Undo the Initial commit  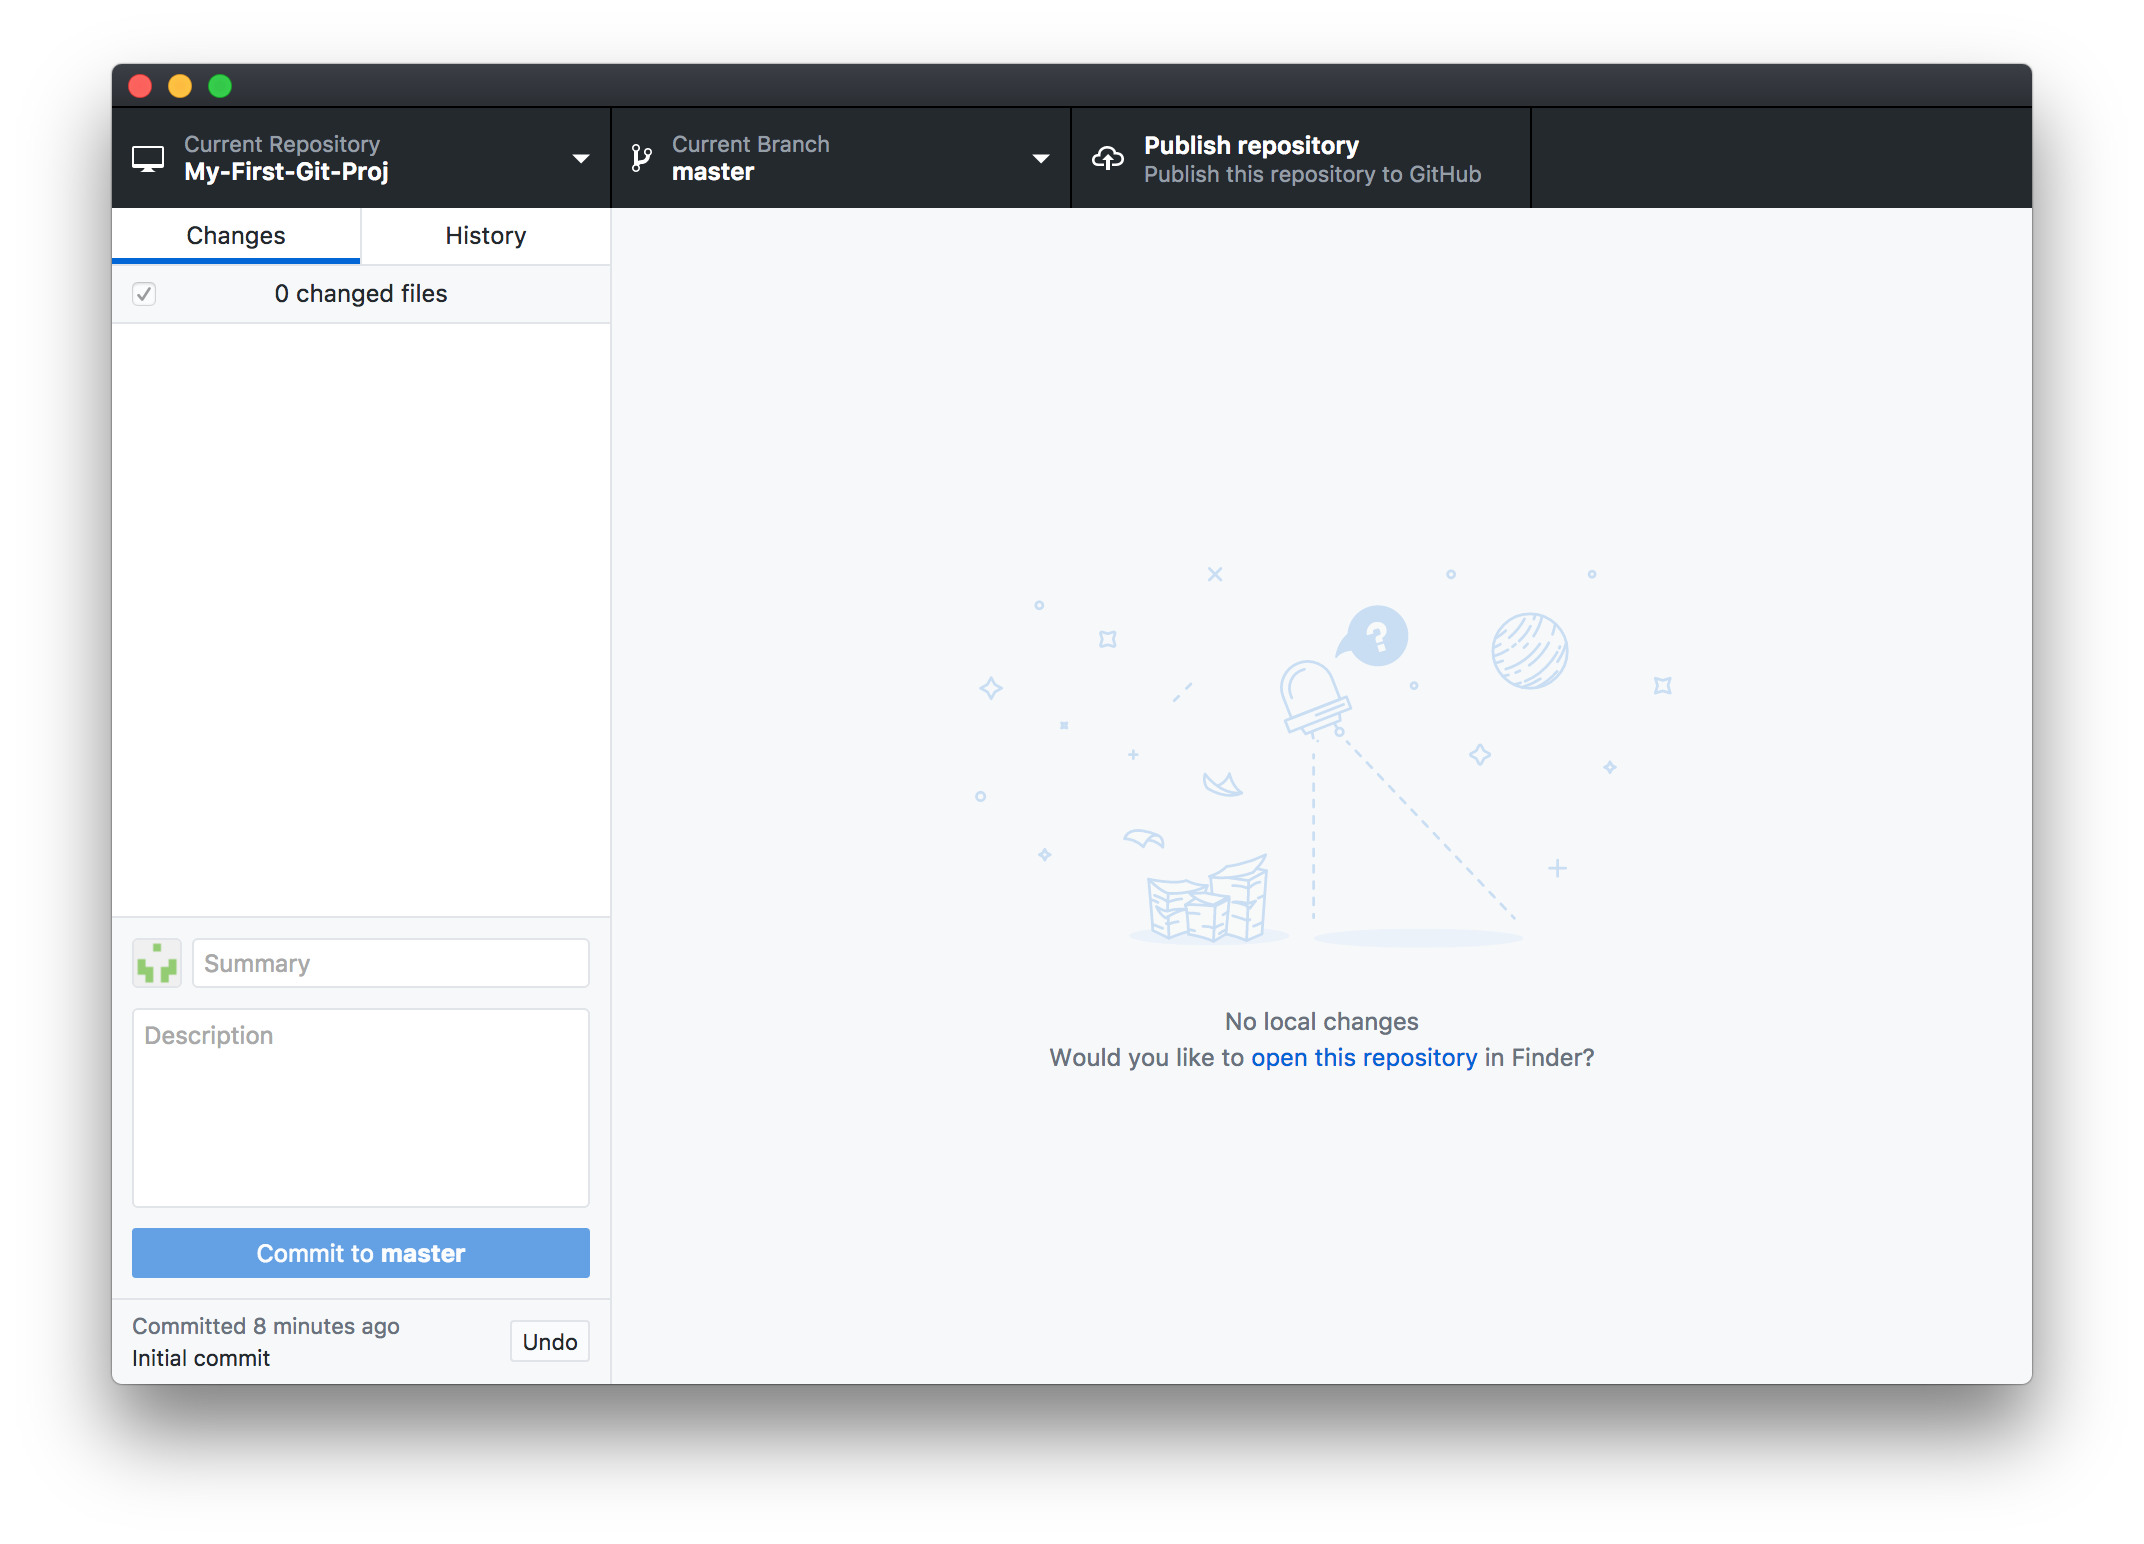click(549, 1342)
